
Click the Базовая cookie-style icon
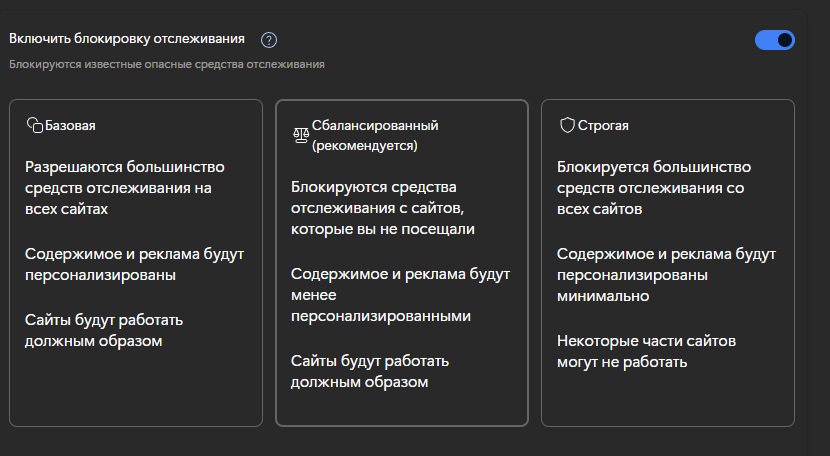pos(34,125)
